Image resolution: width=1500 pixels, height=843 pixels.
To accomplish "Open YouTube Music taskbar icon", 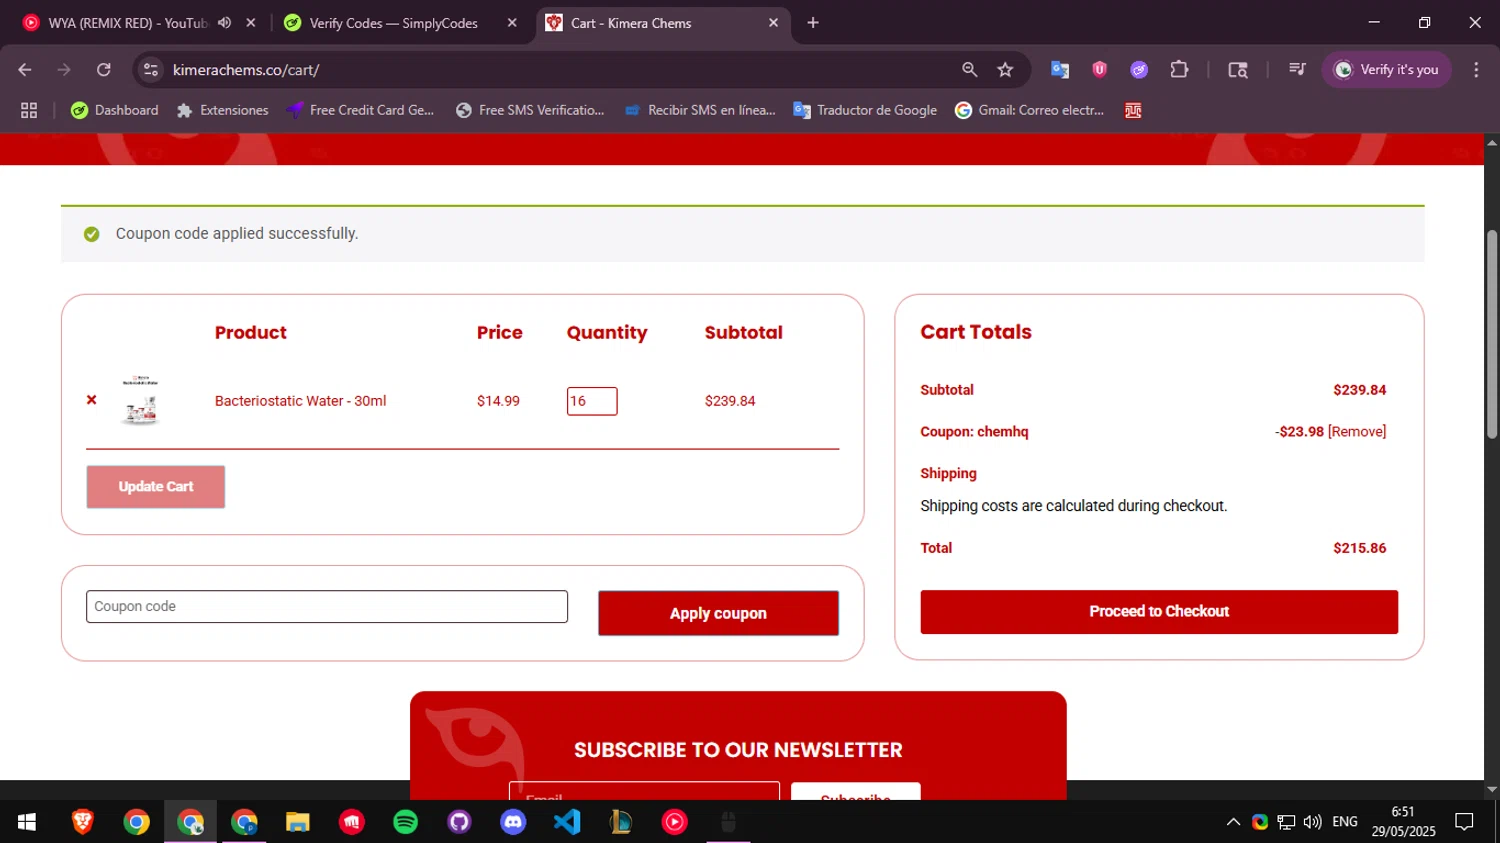I will 675,822.
